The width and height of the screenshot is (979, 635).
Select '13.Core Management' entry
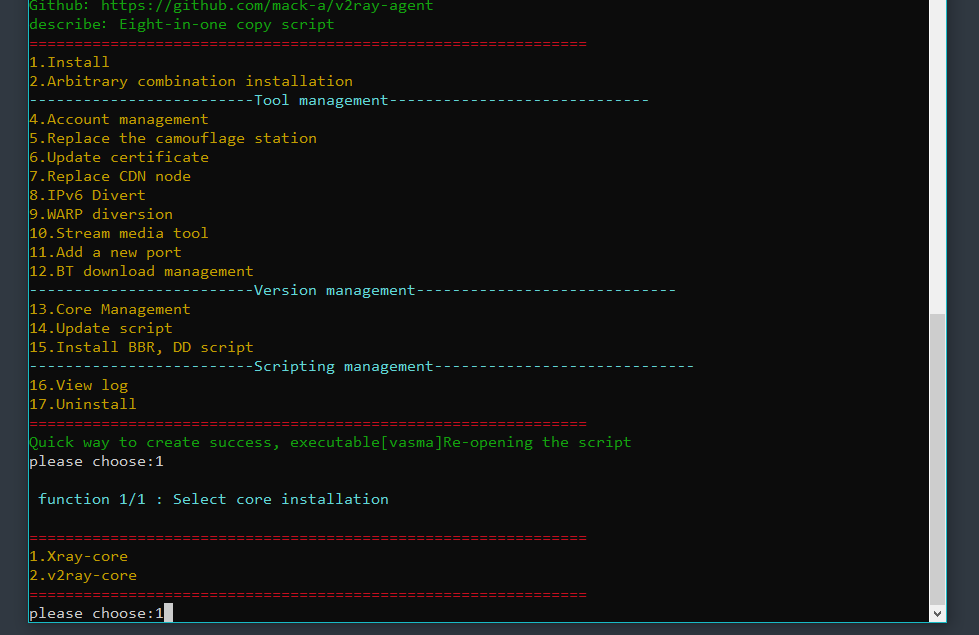[110, 309]
